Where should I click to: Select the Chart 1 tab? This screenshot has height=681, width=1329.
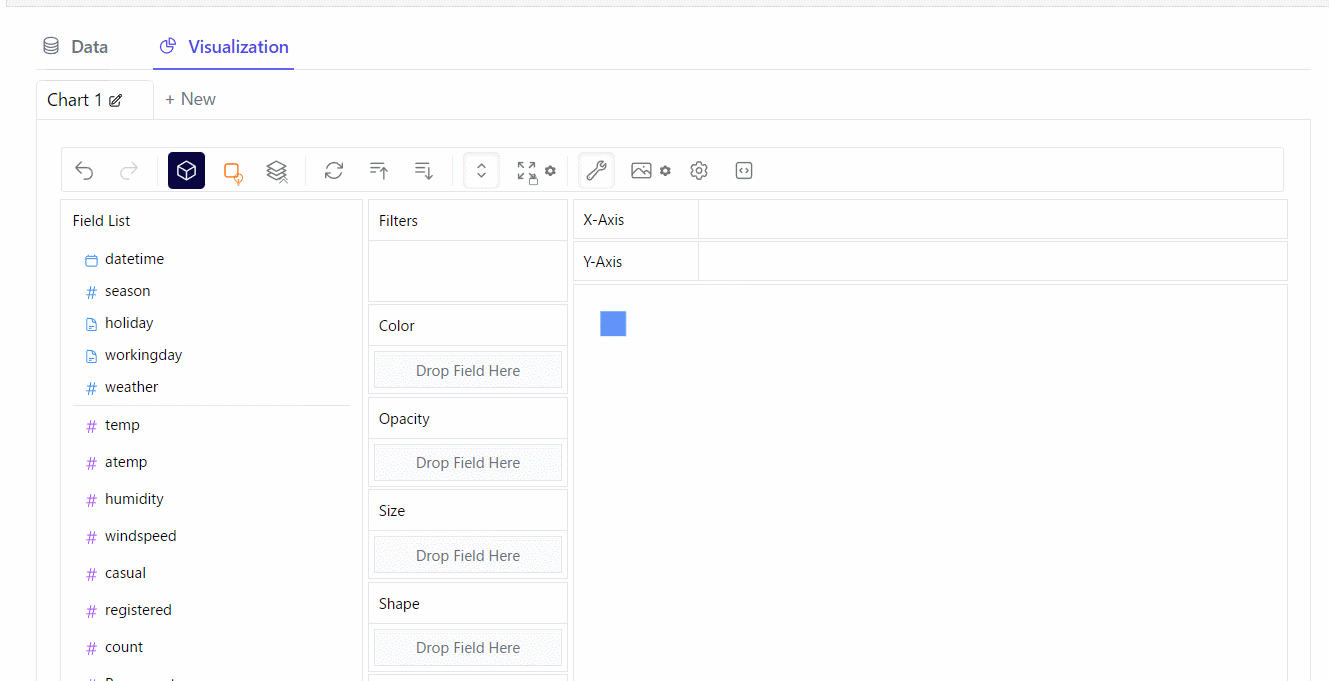tap(75, 100)
